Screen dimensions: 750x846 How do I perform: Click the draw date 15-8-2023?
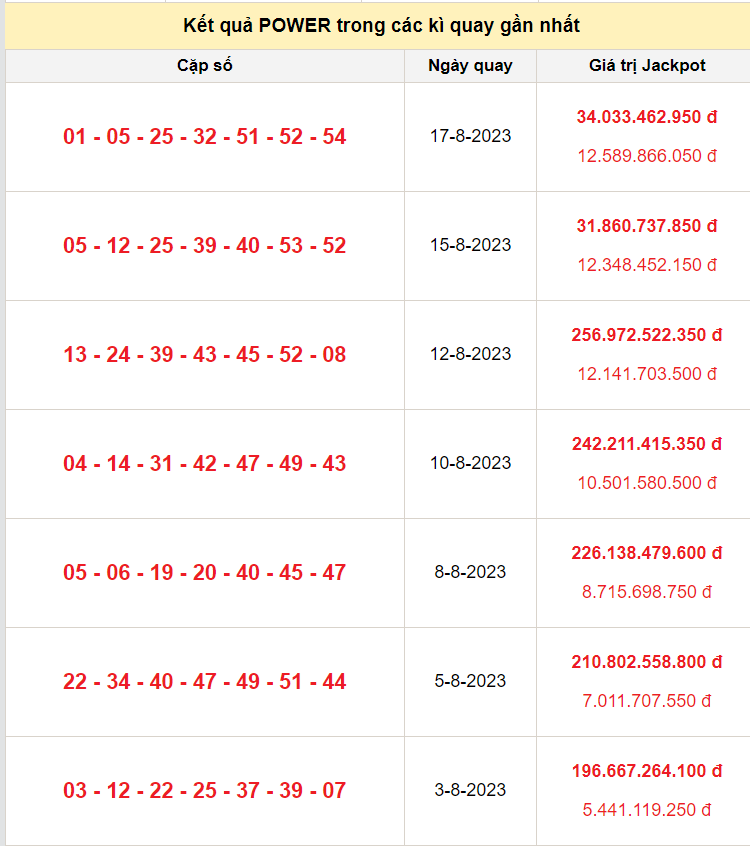(x=470, y=245)
